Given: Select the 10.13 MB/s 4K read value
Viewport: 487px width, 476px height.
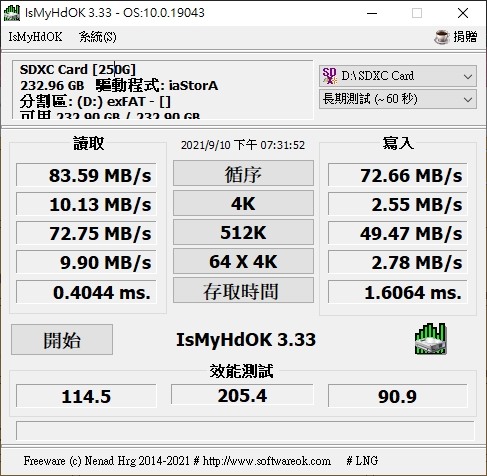Looking at the screenshot, I should [86, 204].
